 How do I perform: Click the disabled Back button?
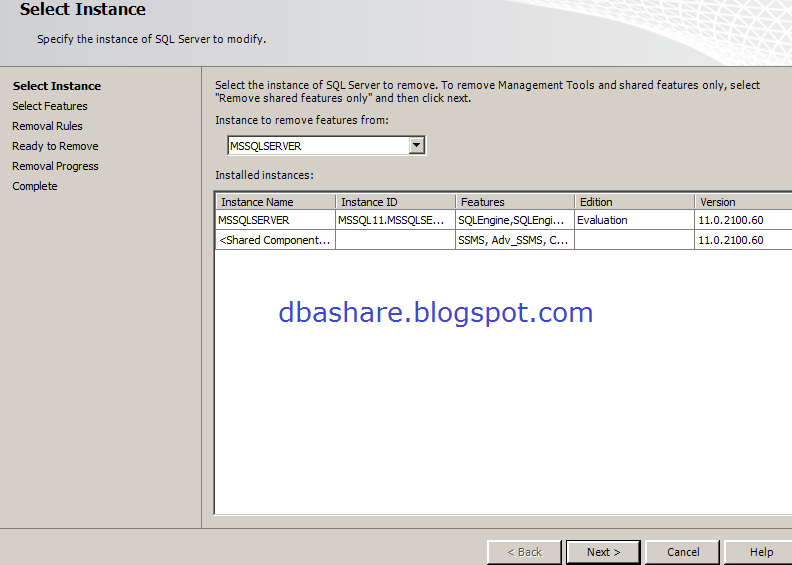pos(524,552)
